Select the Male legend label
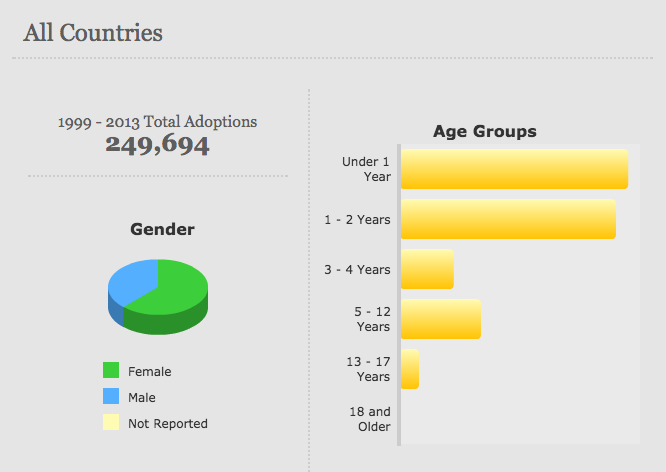Viewport: 666px width, 472px height. pos(142,398)
